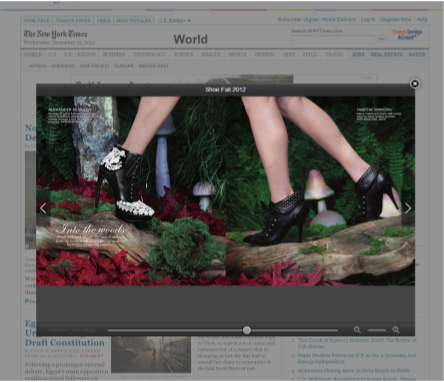The height and width of the screenshot is (382, 444).
Task: Open the AFRICA subsection
Action: (38, 66)
